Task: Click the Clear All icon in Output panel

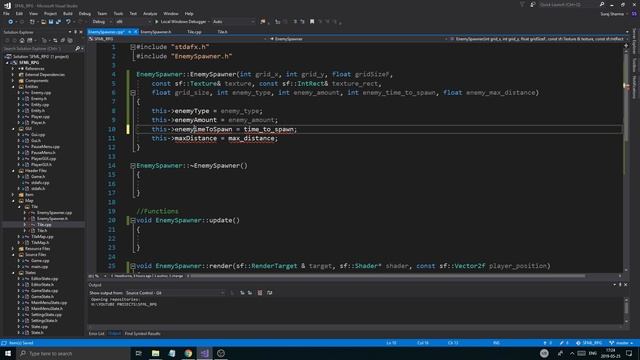Action: pyautogui.click(x=260, y=293)
